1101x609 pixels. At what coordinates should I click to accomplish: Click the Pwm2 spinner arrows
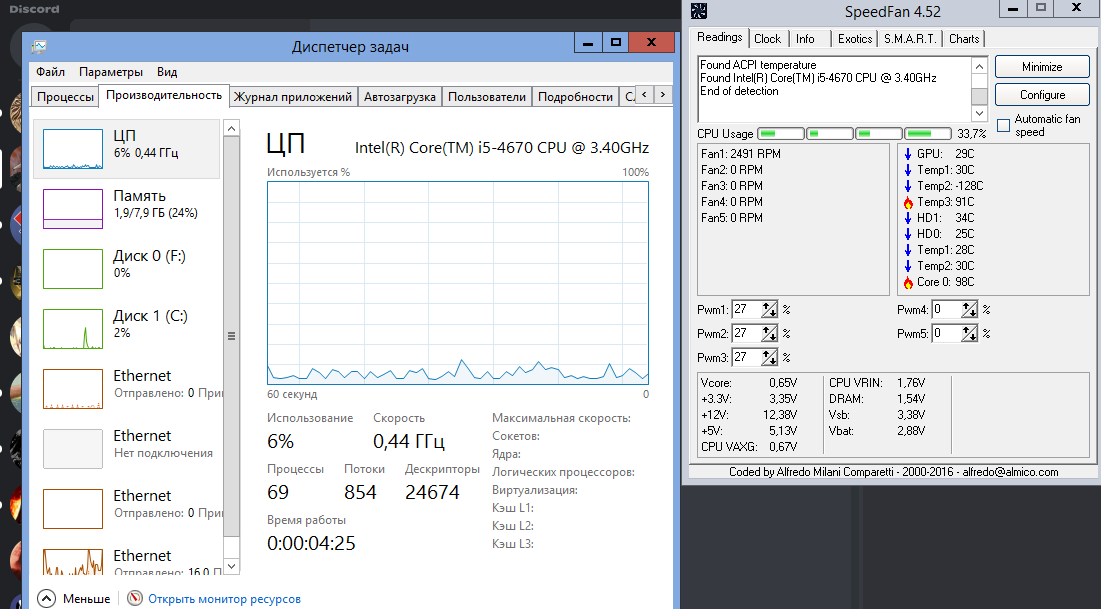tap(770, 333)
